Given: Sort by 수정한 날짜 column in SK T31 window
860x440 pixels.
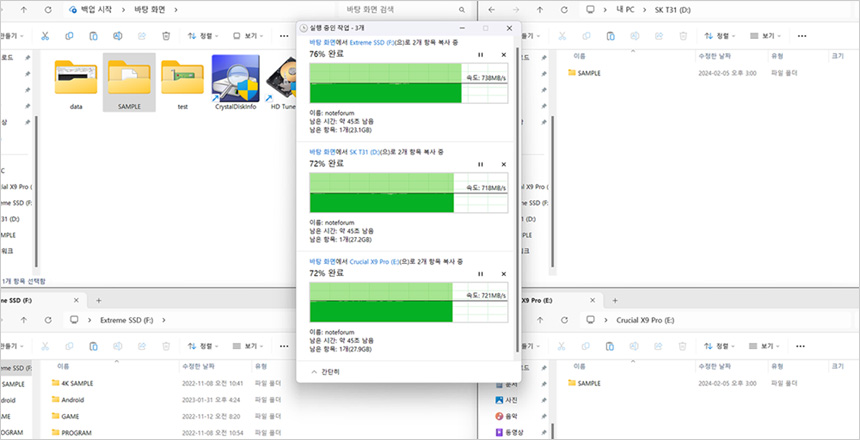Looking at the screenshot, I should 713,56.
